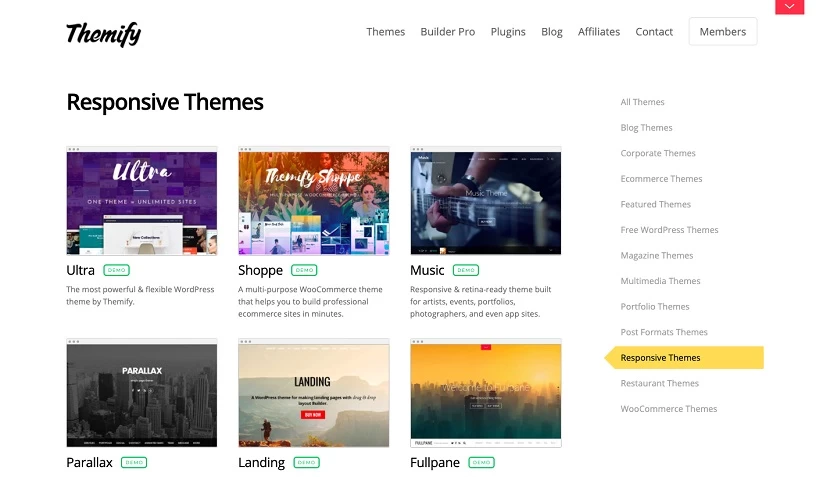Select Restaurant Themes category
This screenshot has width=830, height=477.
tap(660, 383)
